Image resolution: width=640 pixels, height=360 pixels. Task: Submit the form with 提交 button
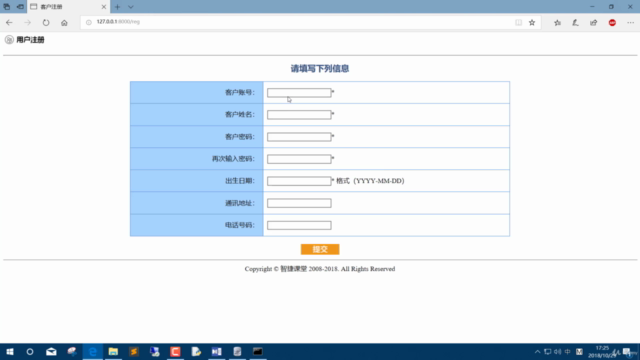pos(320,249)
